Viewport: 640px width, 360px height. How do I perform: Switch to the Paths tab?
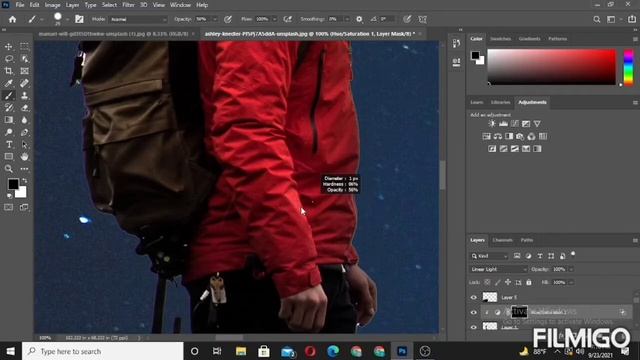(527, 240)
